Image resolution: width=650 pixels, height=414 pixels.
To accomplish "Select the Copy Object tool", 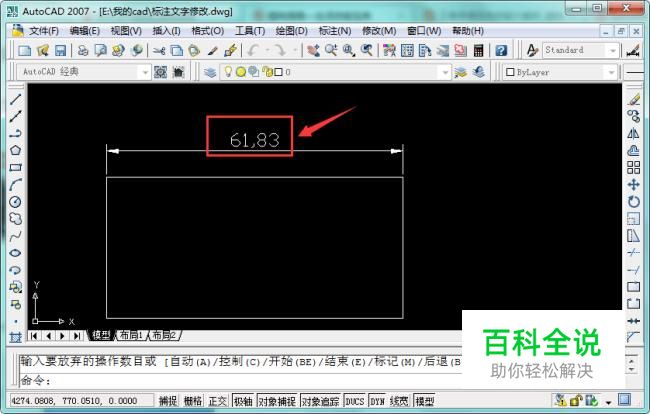I will 633,116.
